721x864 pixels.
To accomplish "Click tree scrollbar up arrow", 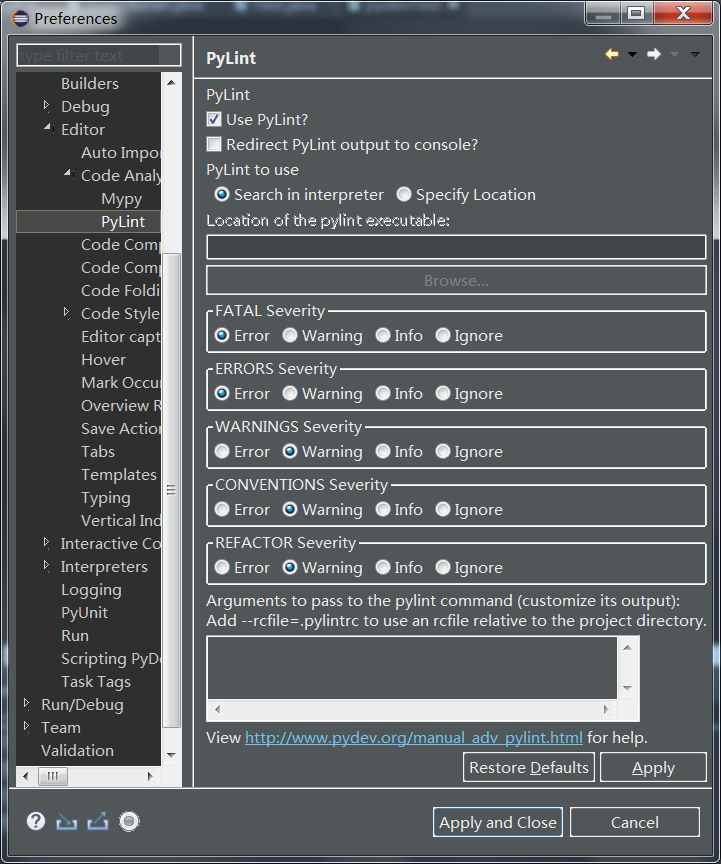I will (171, 83).
